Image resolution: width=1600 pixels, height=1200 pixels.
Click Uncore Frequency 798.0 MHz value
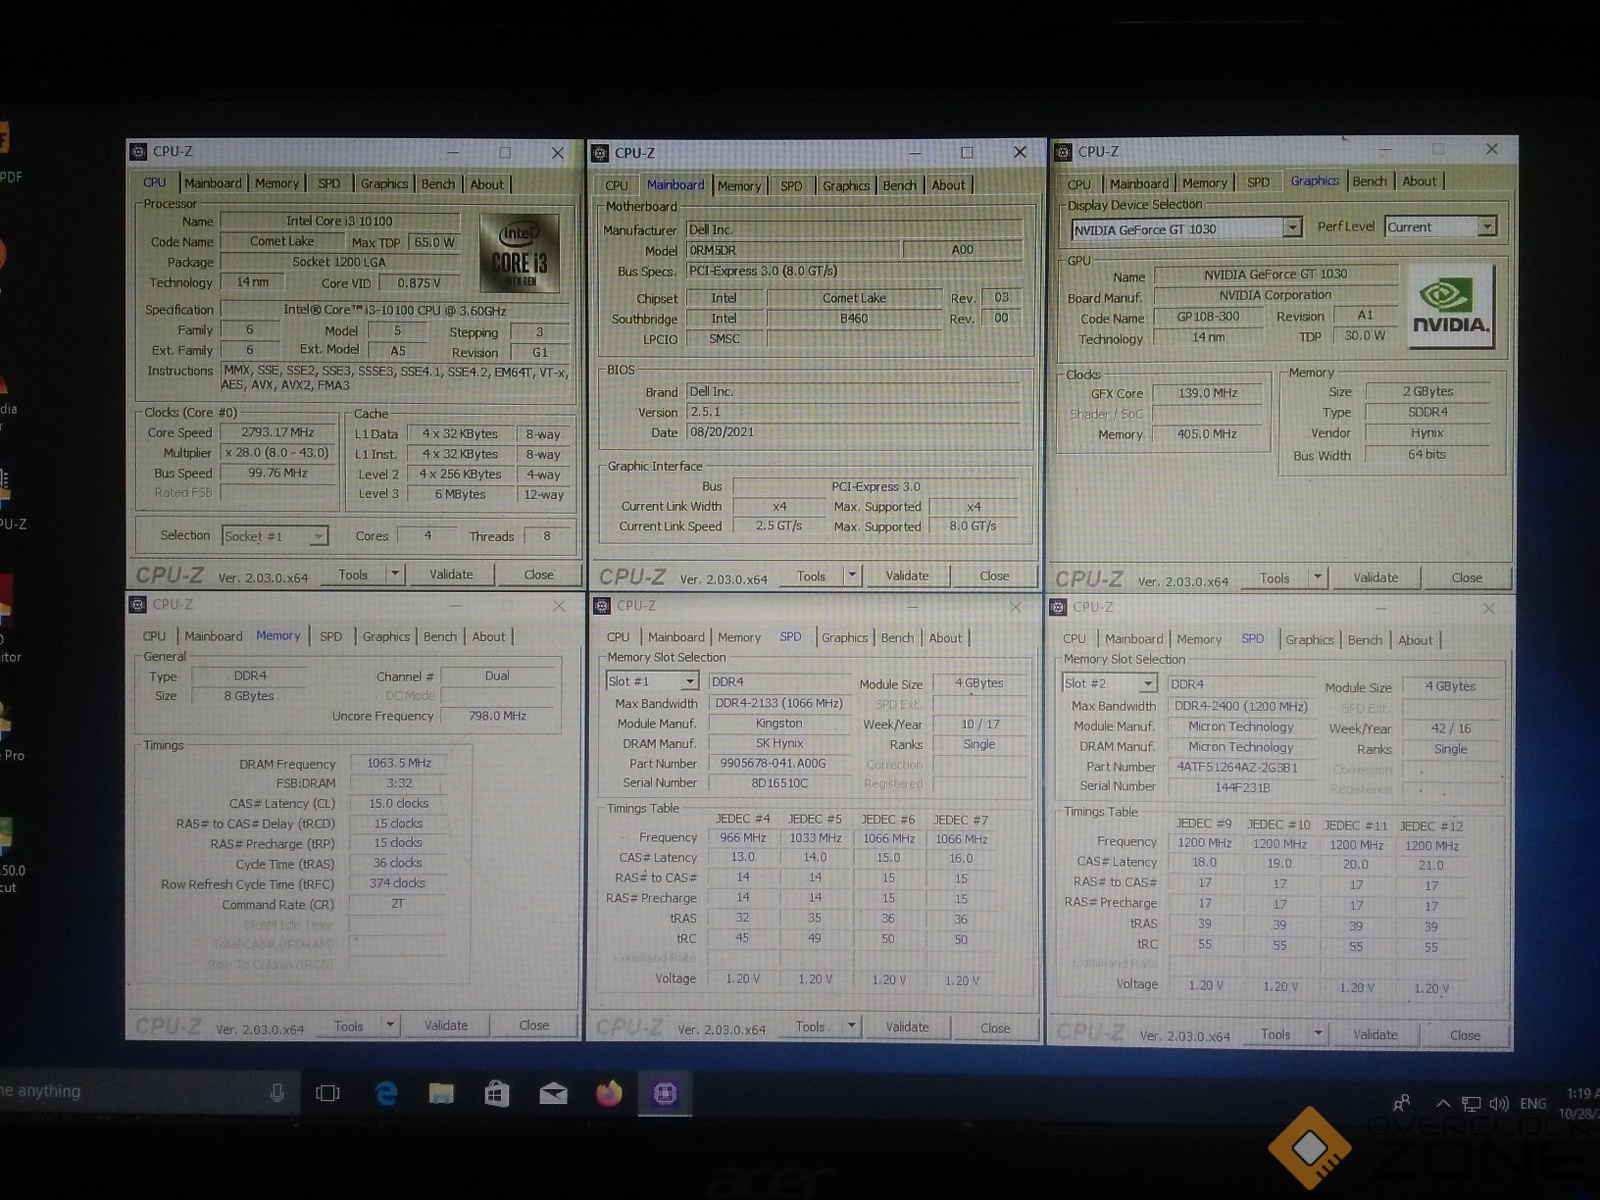coord(497,716)
